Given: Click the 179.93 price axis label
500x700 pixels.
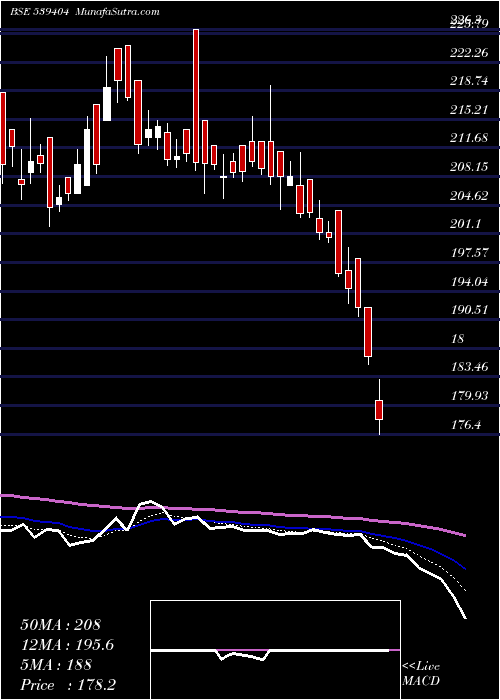Looking at the screenshot, I should 469,396.
